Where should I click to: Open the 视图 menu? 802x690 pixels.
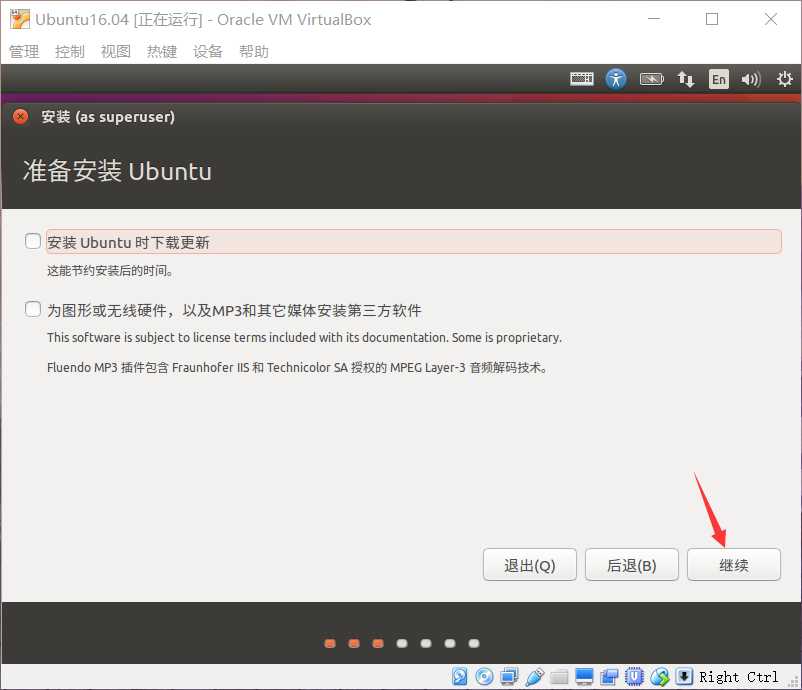pos(116,51)
